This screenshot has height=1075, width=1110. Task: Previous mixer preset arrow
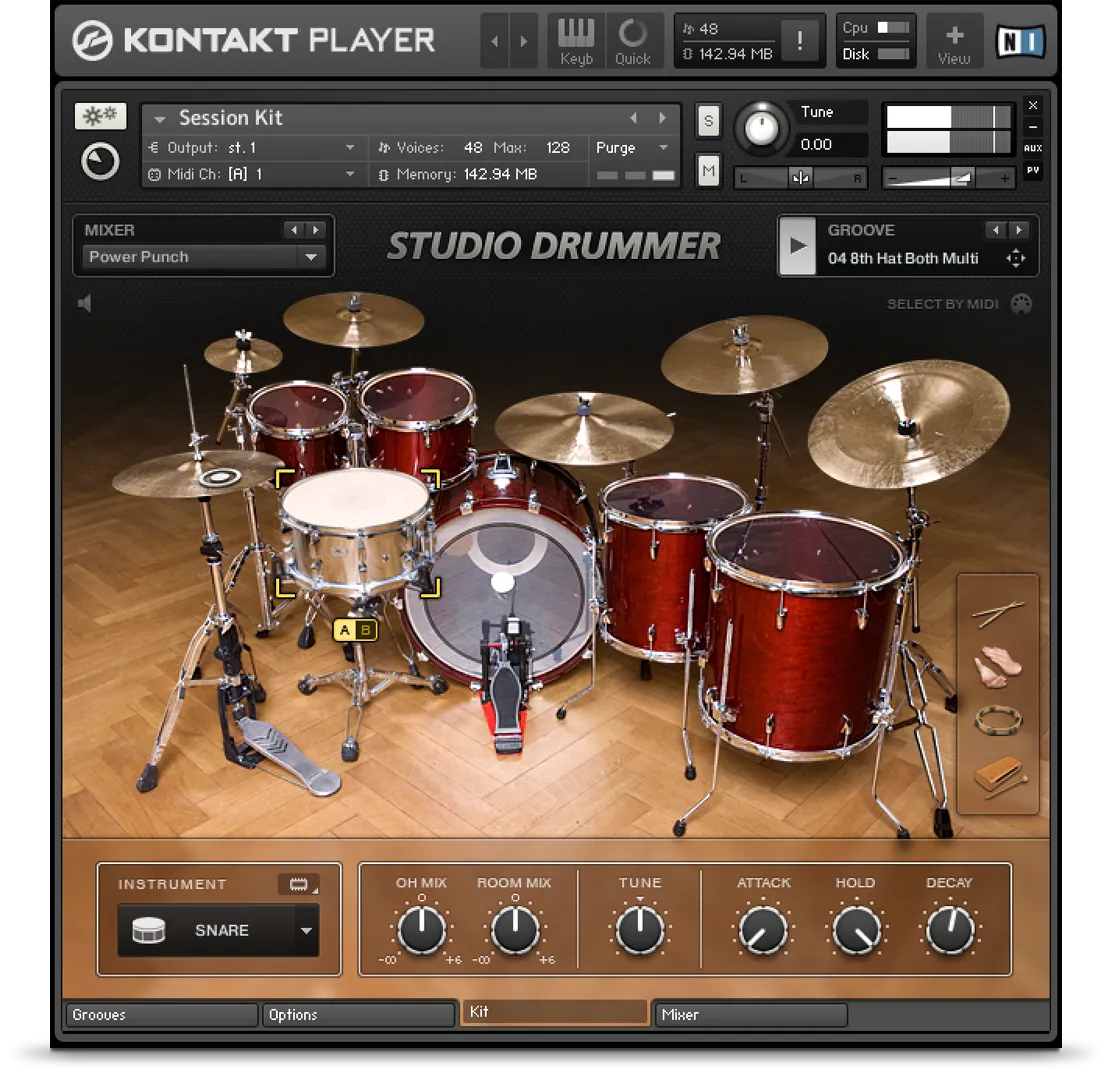coord(294,230)
